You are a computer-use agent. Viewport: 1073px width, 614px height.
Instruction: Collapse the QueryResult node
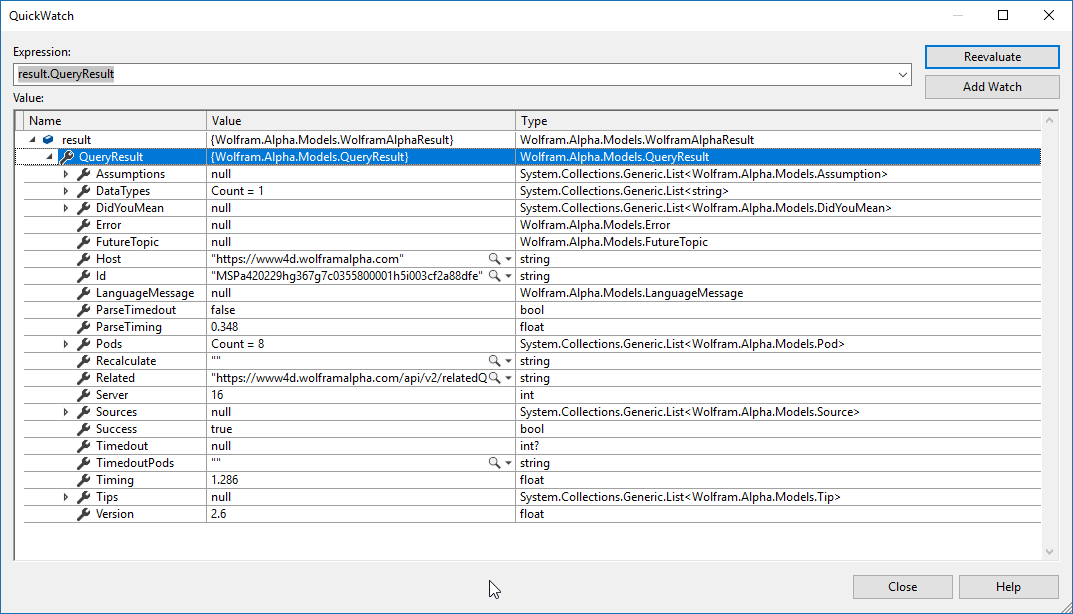(49, 157)
